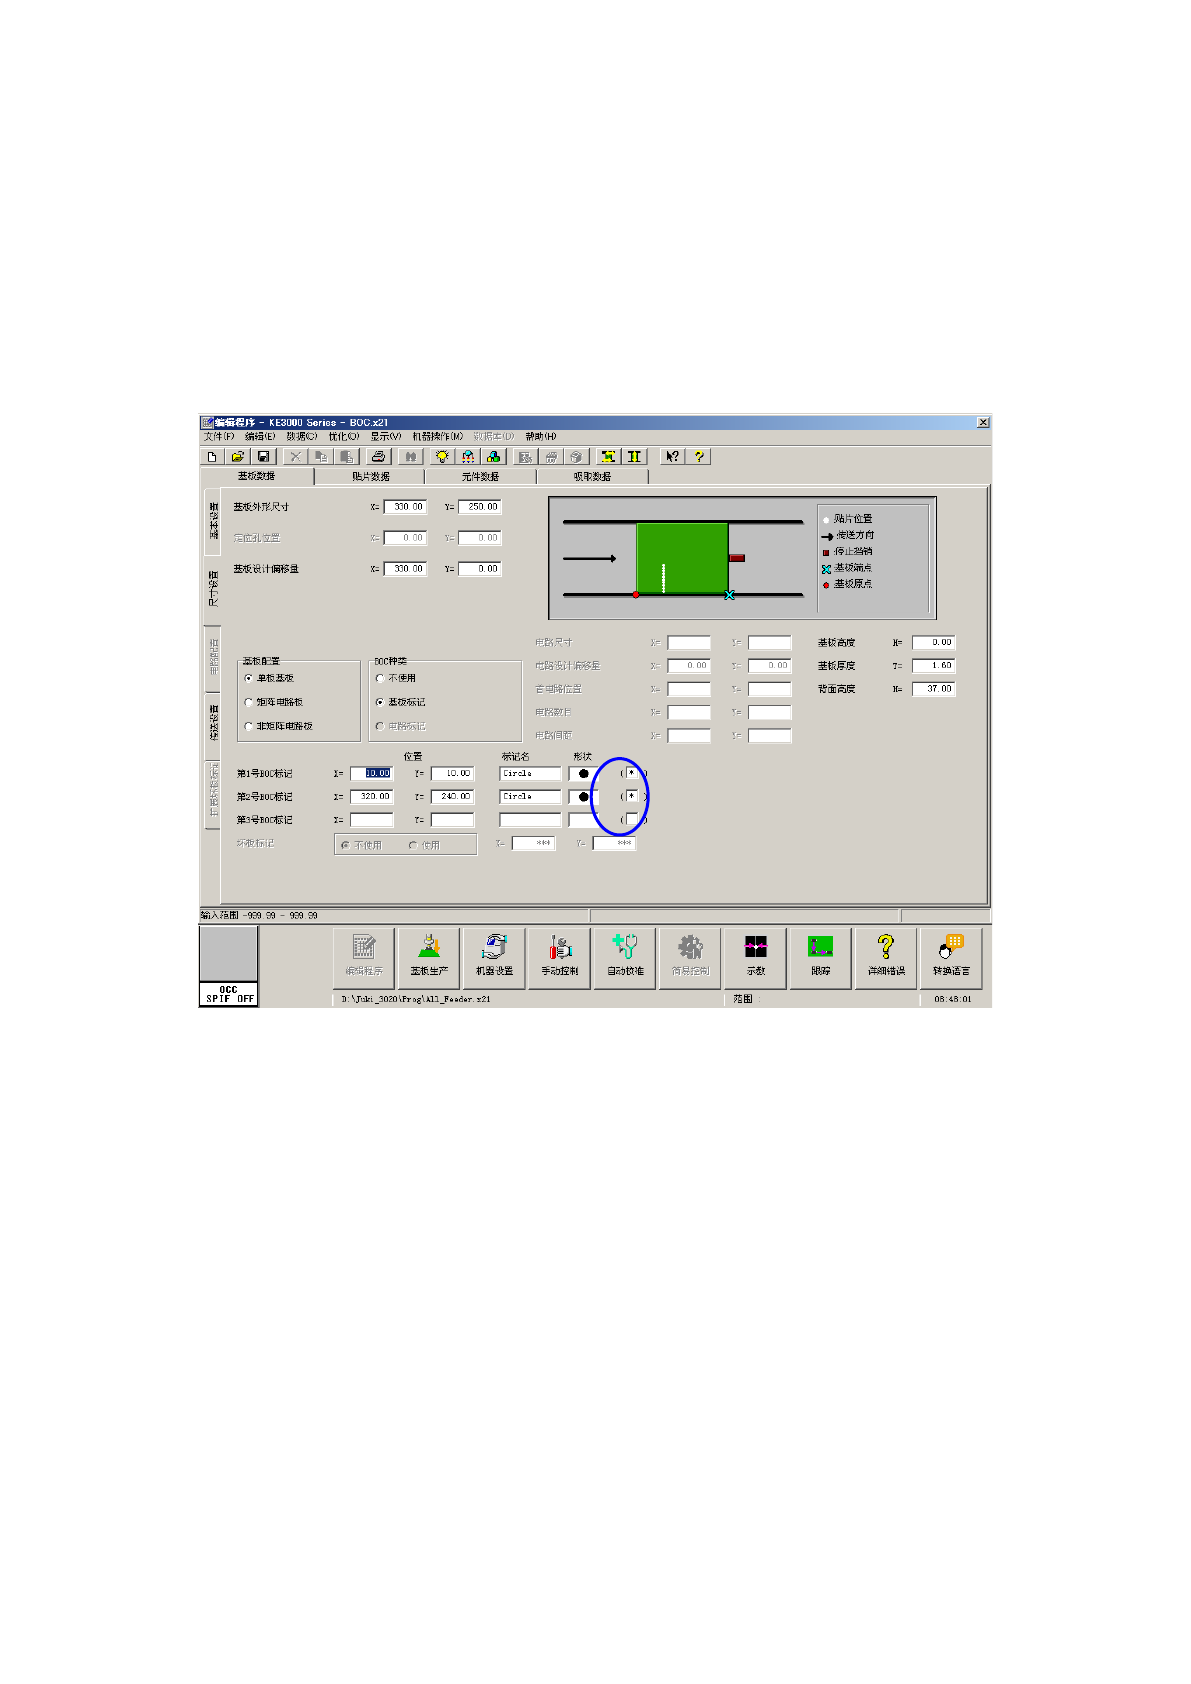This screenshot has height=1684, width=1191.
Task: Select 矩阵电路板 matrix board radio button
Action: tap(249, 702)
